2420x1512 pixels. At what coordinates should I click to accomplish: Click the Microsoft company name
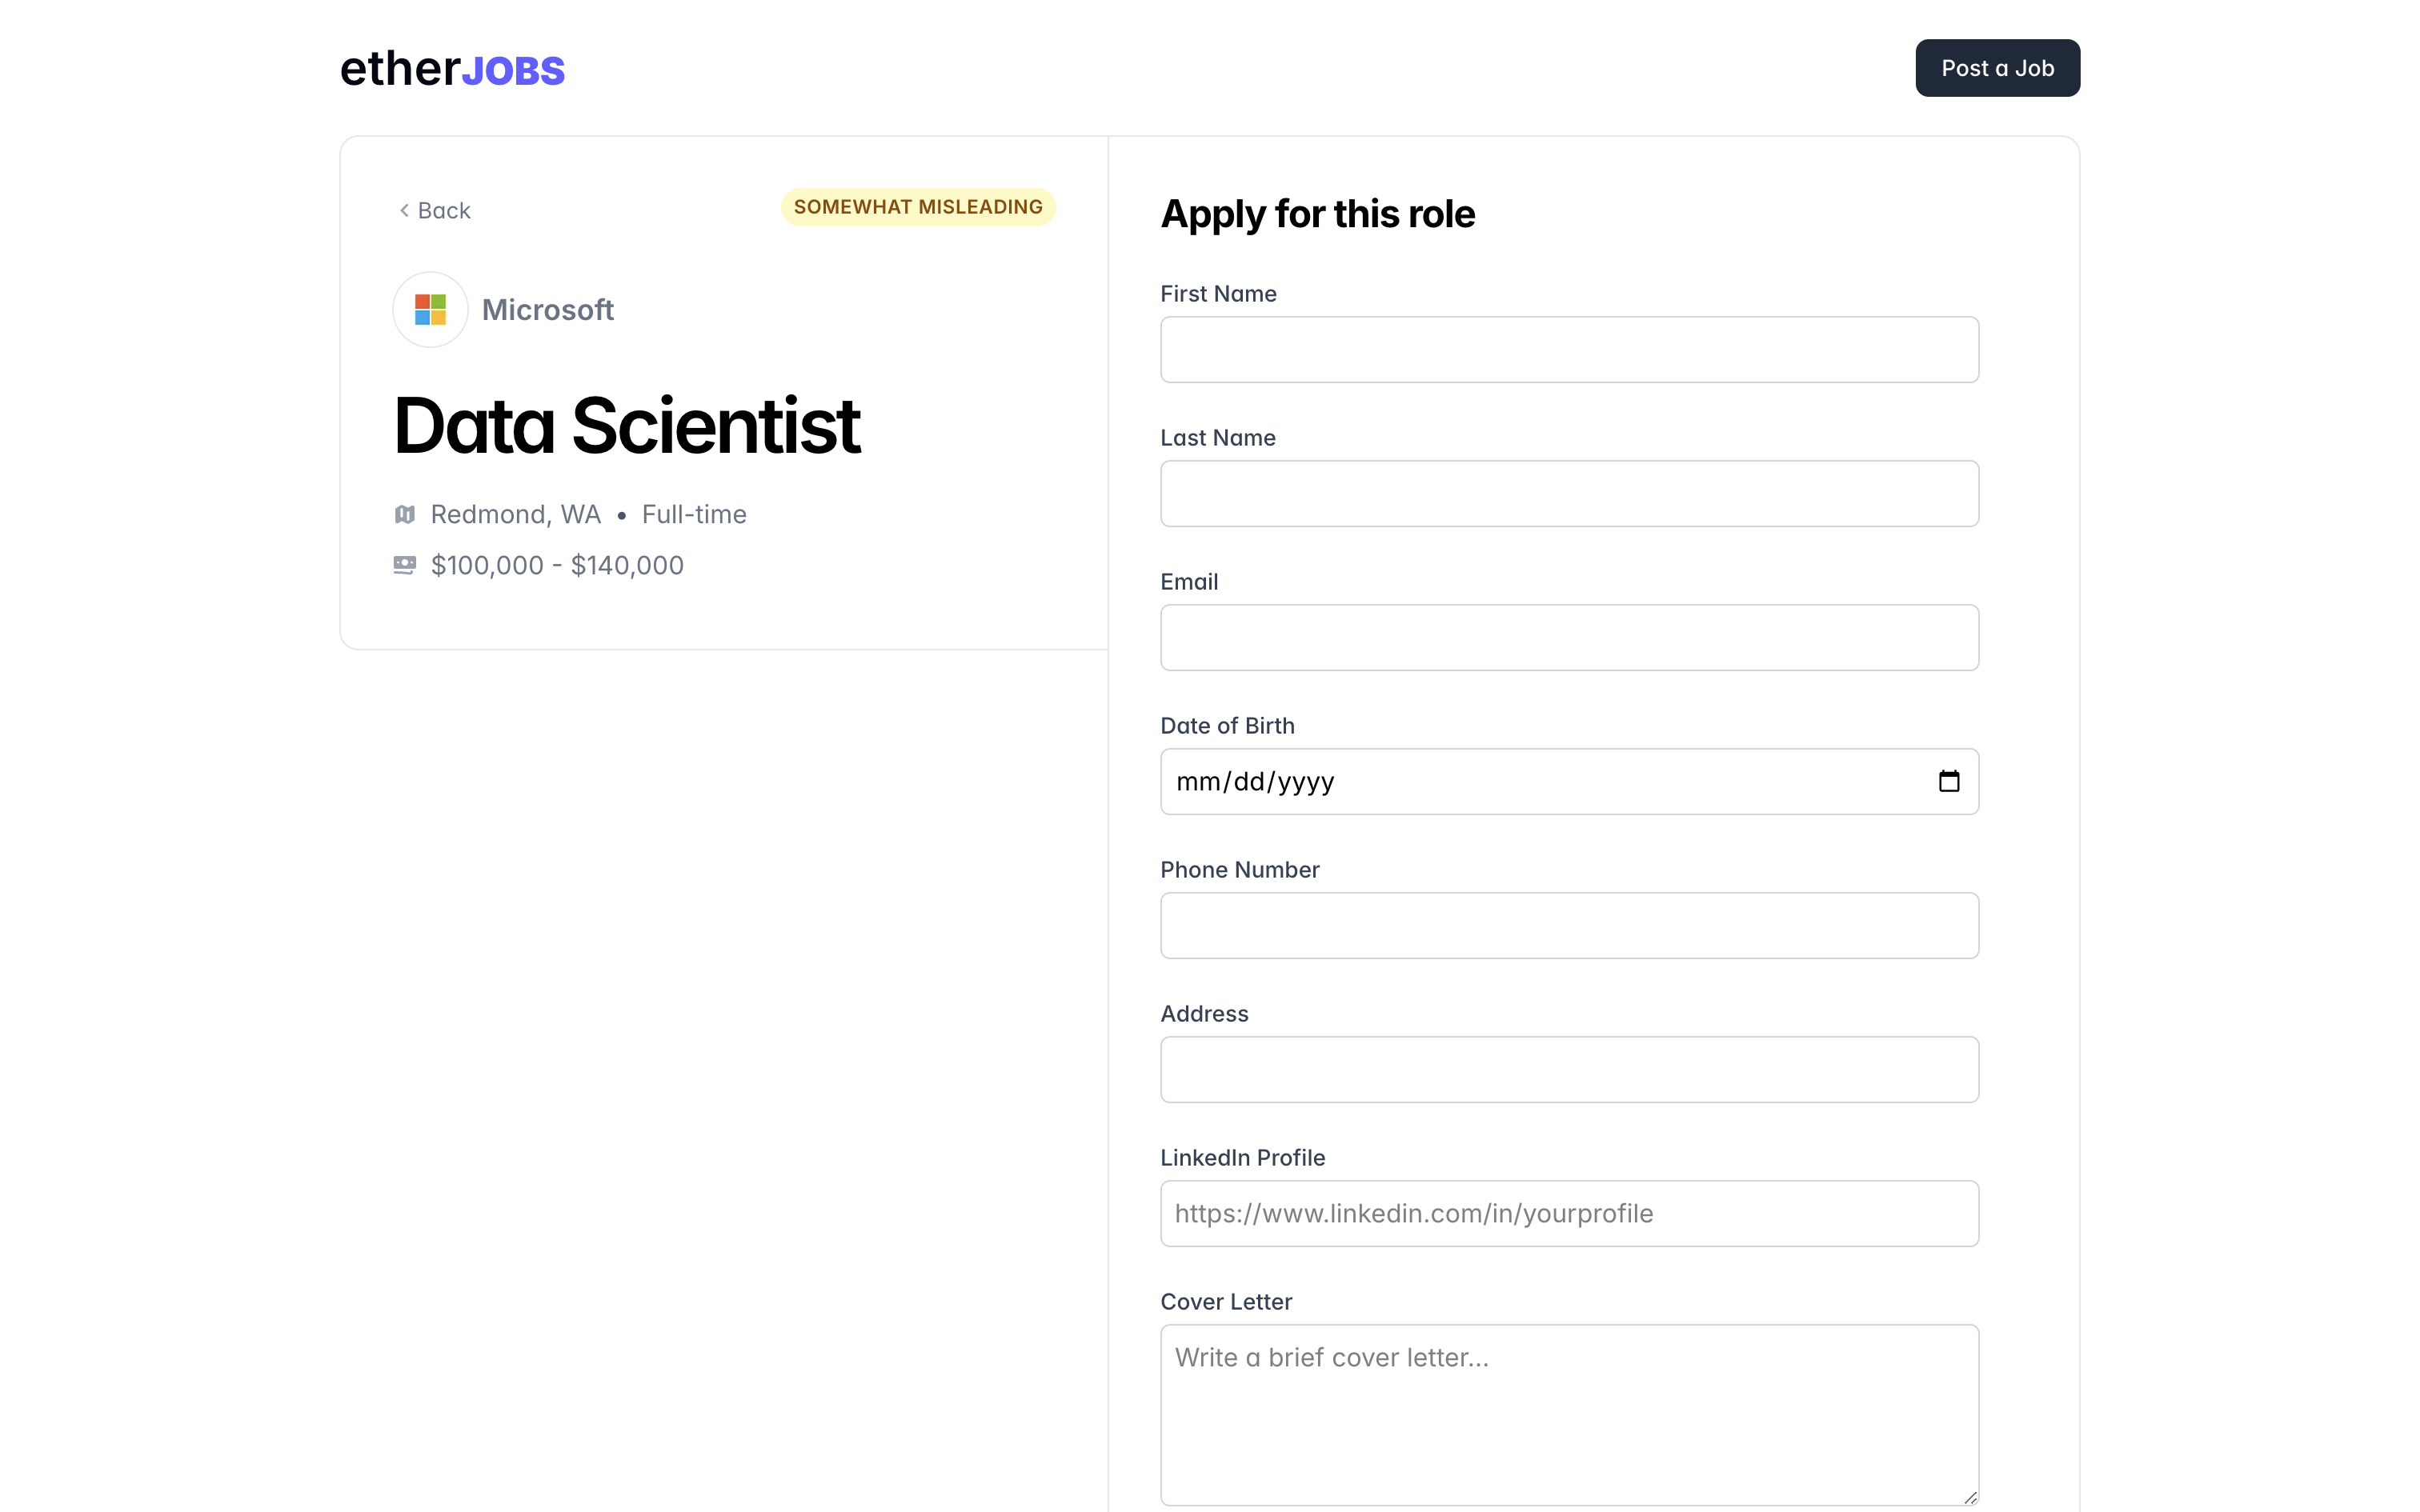[547, 310]
